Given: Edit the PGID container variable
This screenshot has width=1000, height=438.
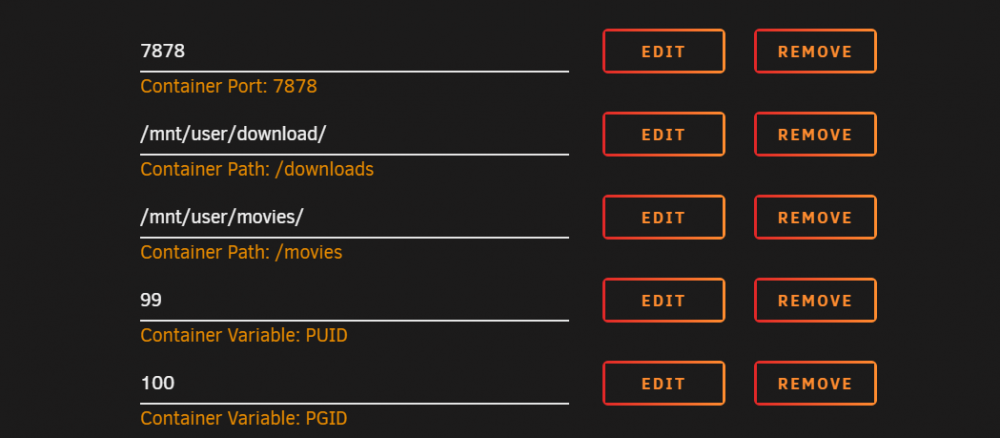Looking at the screenshot, I should point(663,383).
